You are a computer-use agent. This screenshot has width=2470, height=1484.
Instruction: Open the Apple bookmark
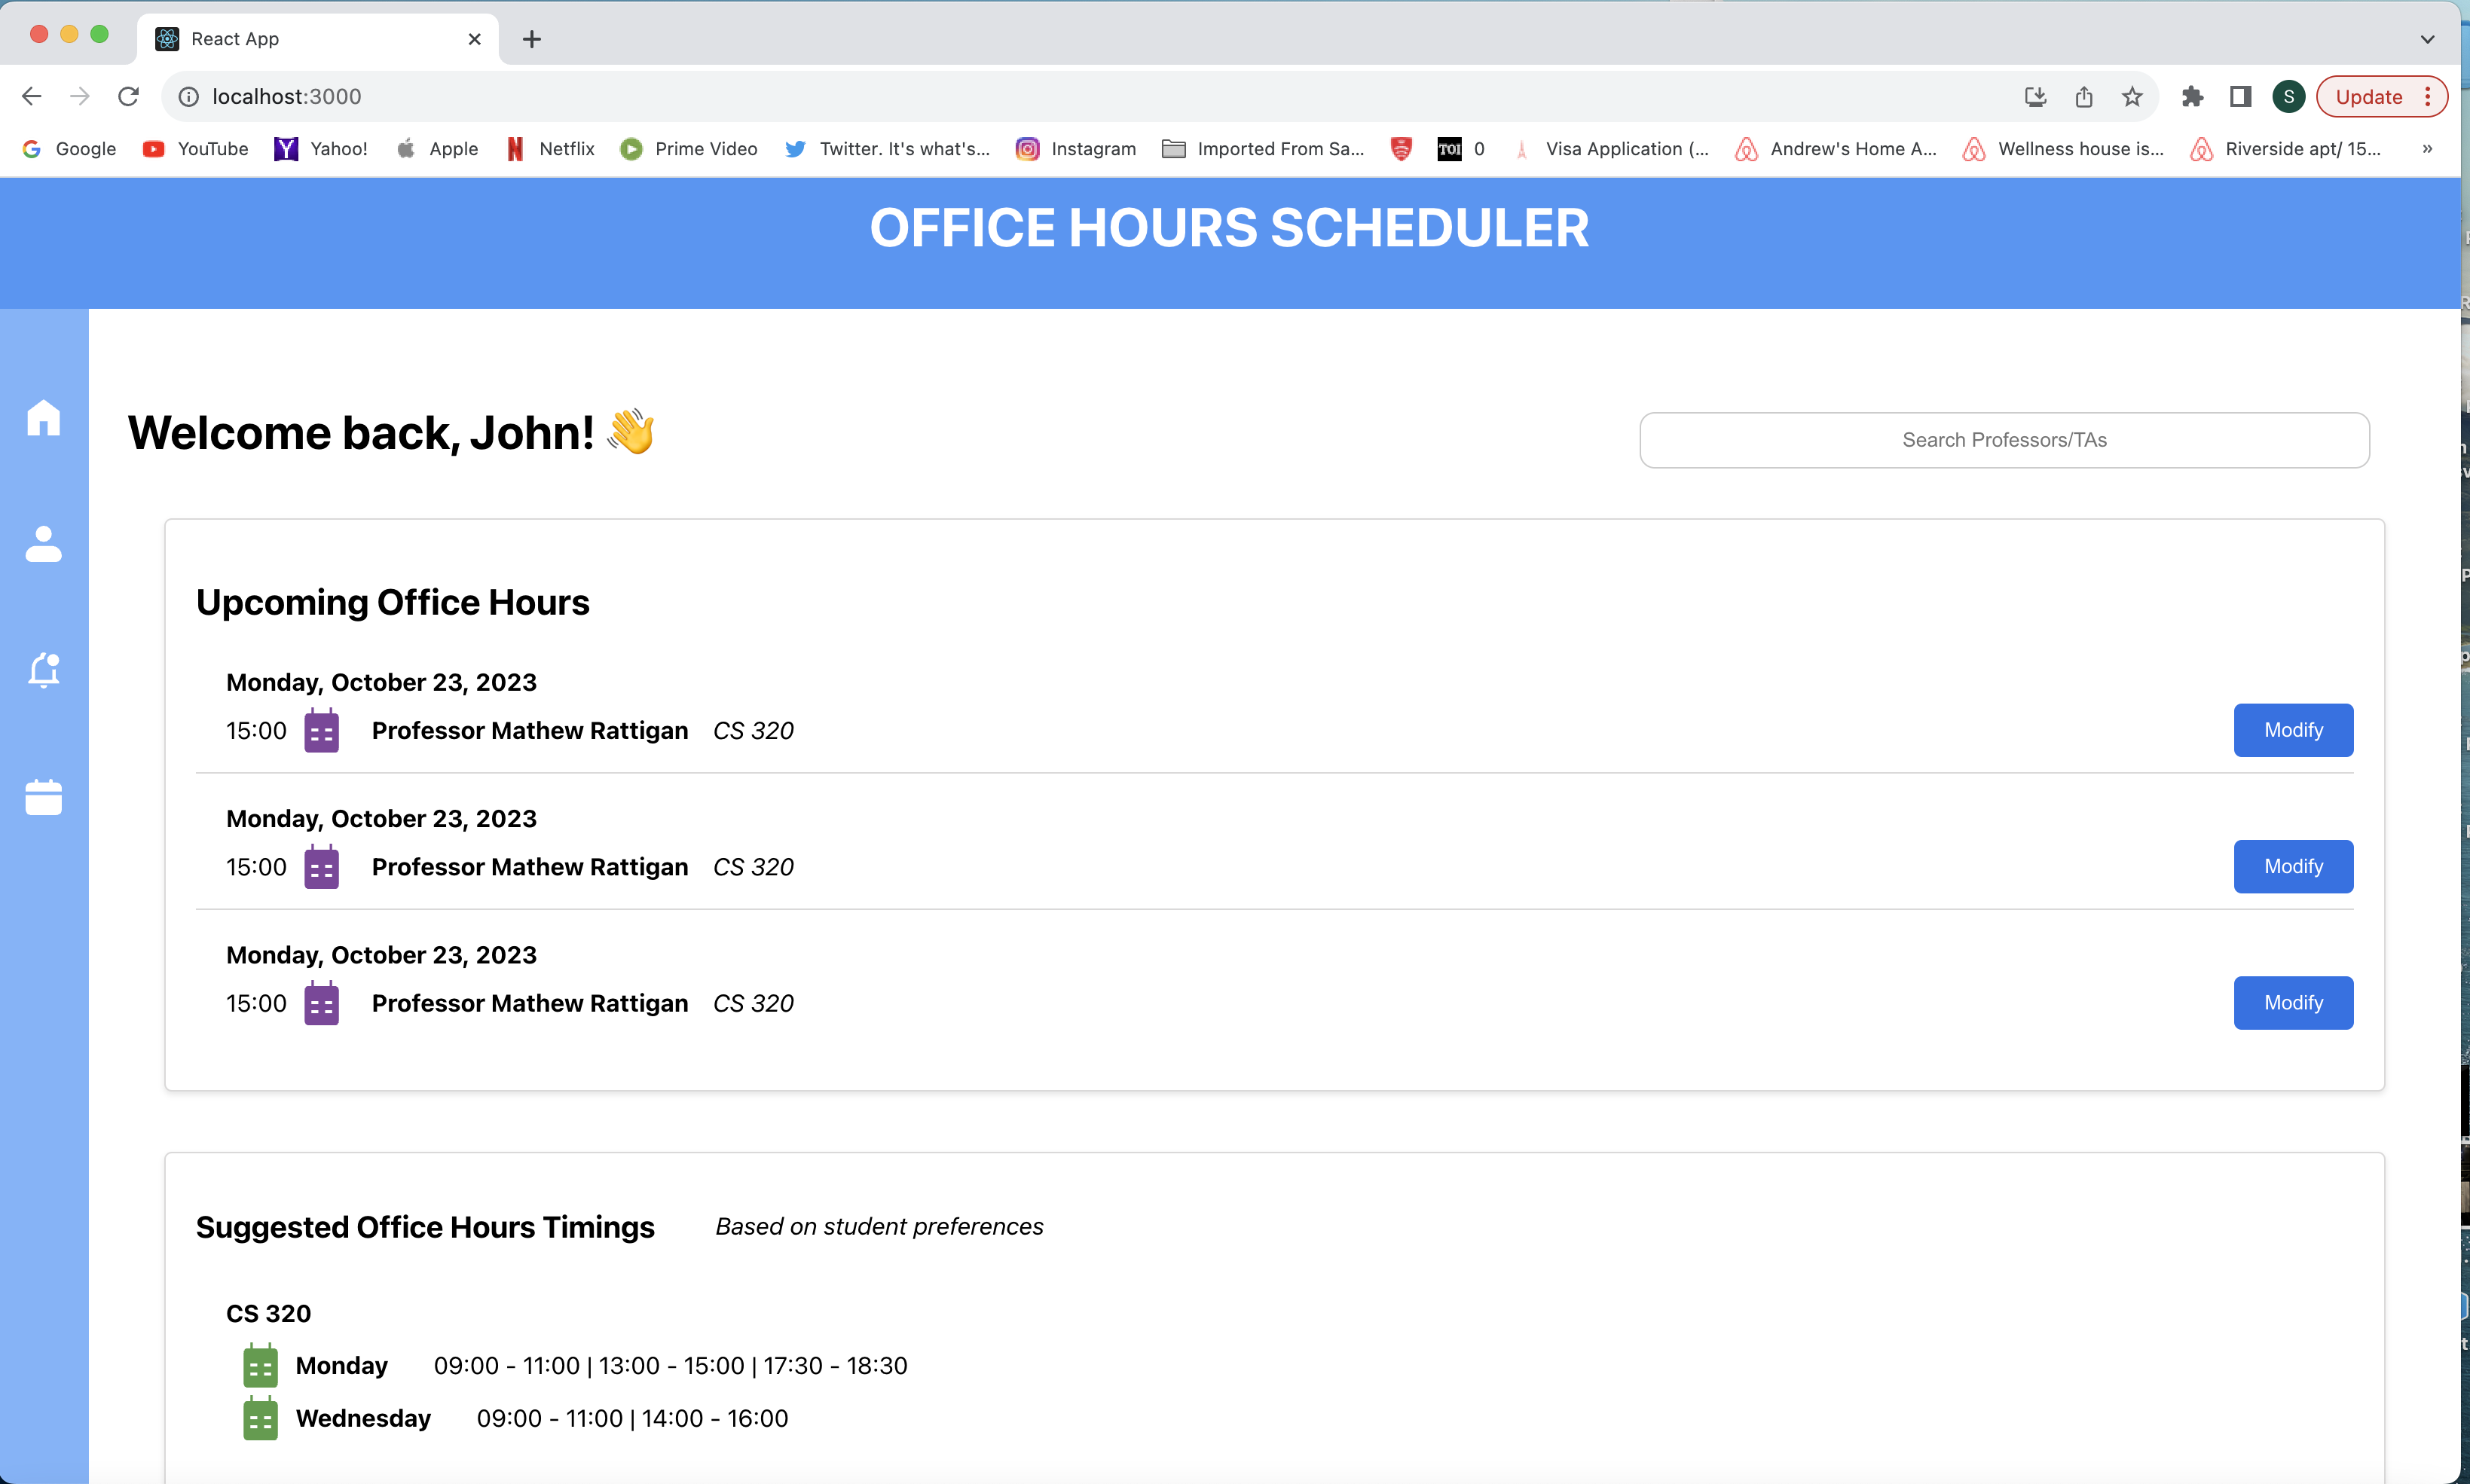437,149
